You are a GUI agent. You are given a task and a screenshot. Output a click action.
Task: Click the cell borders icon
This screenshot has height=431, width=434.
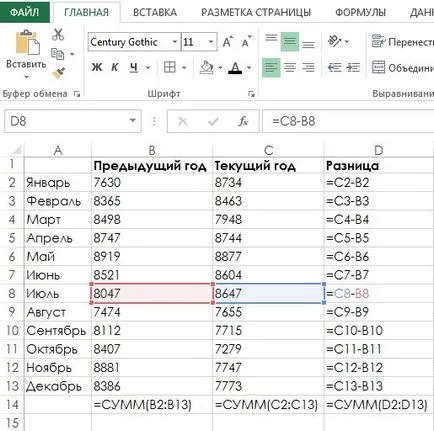coord(169,68)
